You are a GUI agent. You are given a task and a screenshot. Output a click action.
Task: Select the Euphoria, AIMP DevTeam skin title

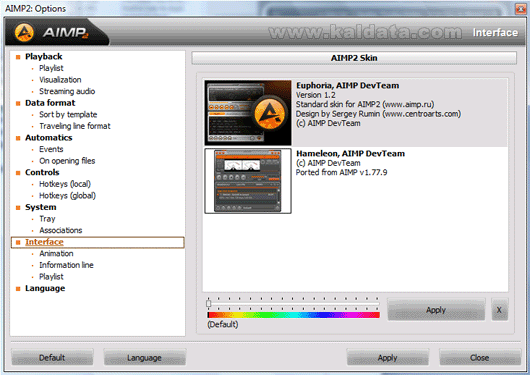[x=347, y=86]
